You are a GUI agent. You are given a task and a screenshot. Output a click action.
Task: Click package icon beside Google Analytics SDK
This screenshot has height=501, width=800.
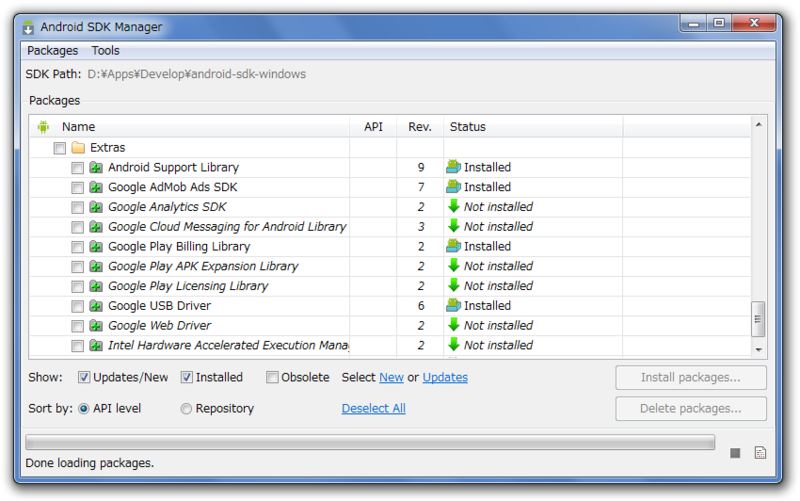coord(96,207)
